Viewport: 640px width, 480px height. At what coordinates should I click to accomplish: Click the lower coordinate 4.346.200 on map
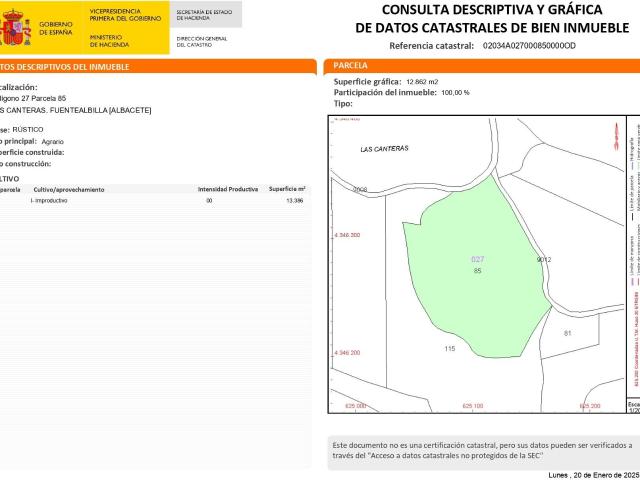pyautogui.click(x=347, y=353)
